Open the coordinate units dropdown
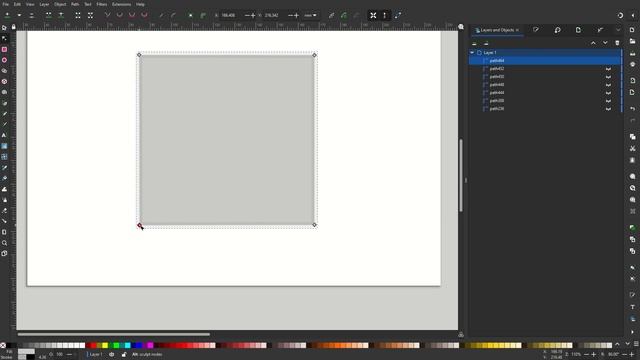The width and height of the screenshot is (640, 360). (x=311, y=15)
